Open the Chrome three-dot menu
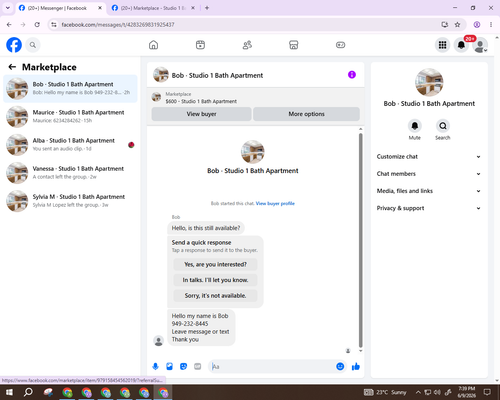500x400 pixels. (x=491, y=25)
